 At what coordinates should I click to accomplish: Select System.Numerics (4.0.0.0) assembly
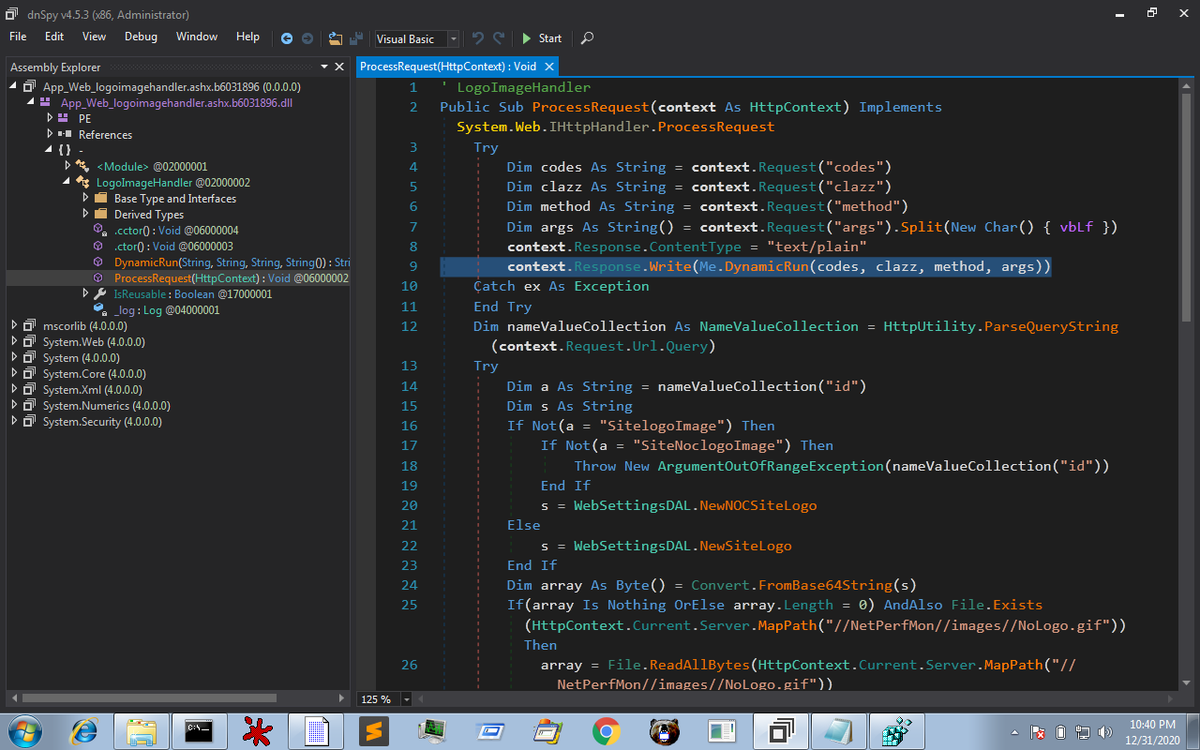106,406
